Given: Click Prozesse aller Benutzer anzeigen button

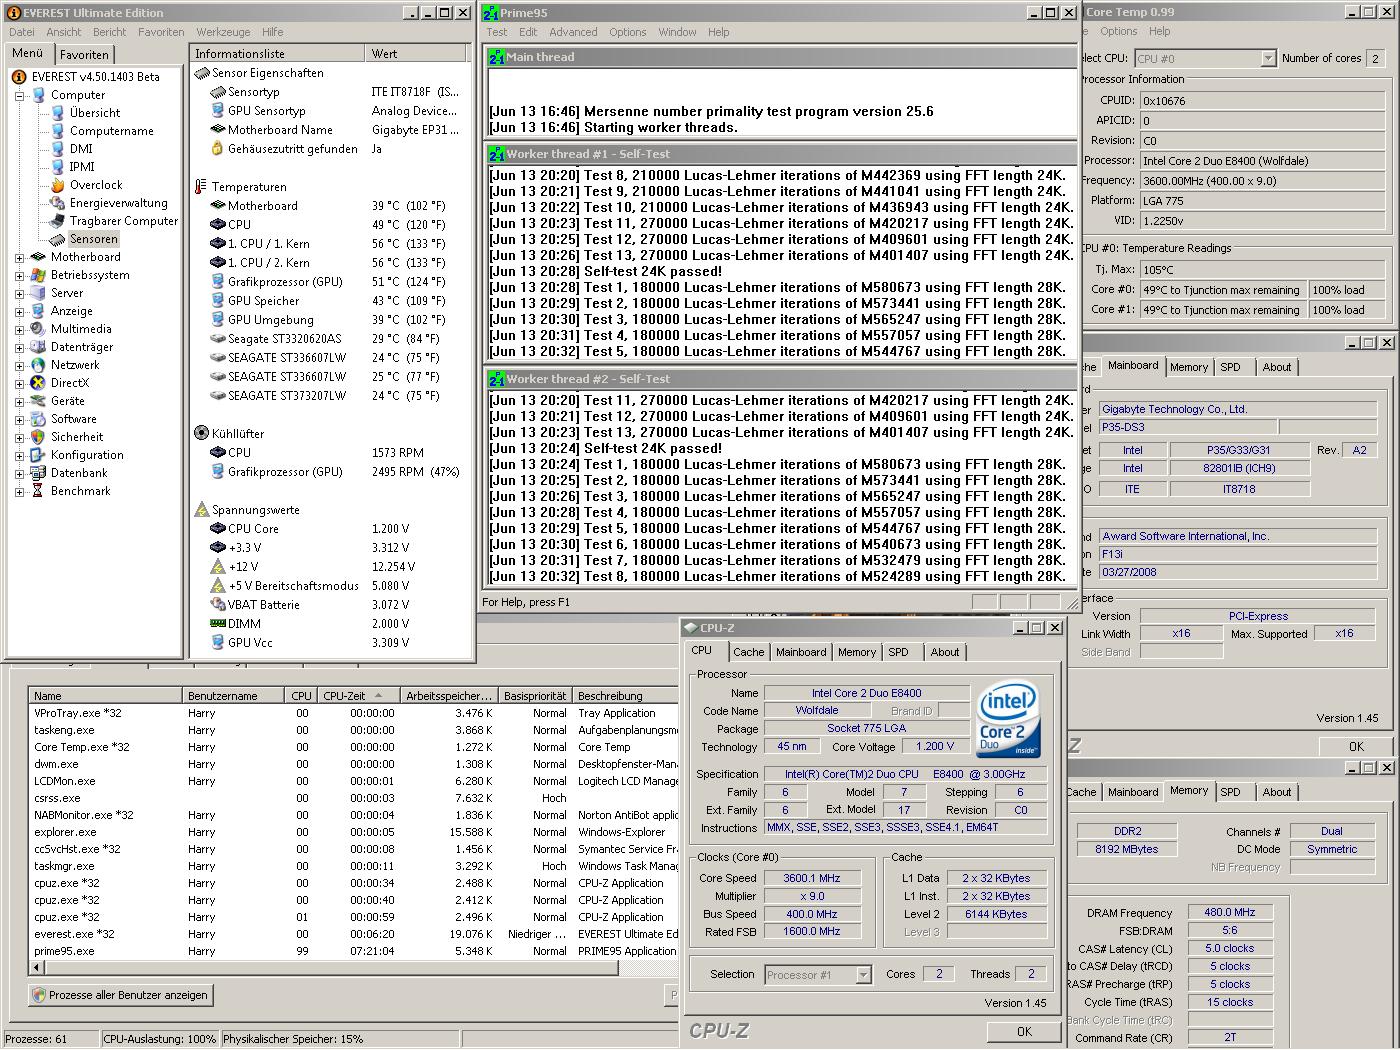Looking at the screenshot, I should point(120,995).
